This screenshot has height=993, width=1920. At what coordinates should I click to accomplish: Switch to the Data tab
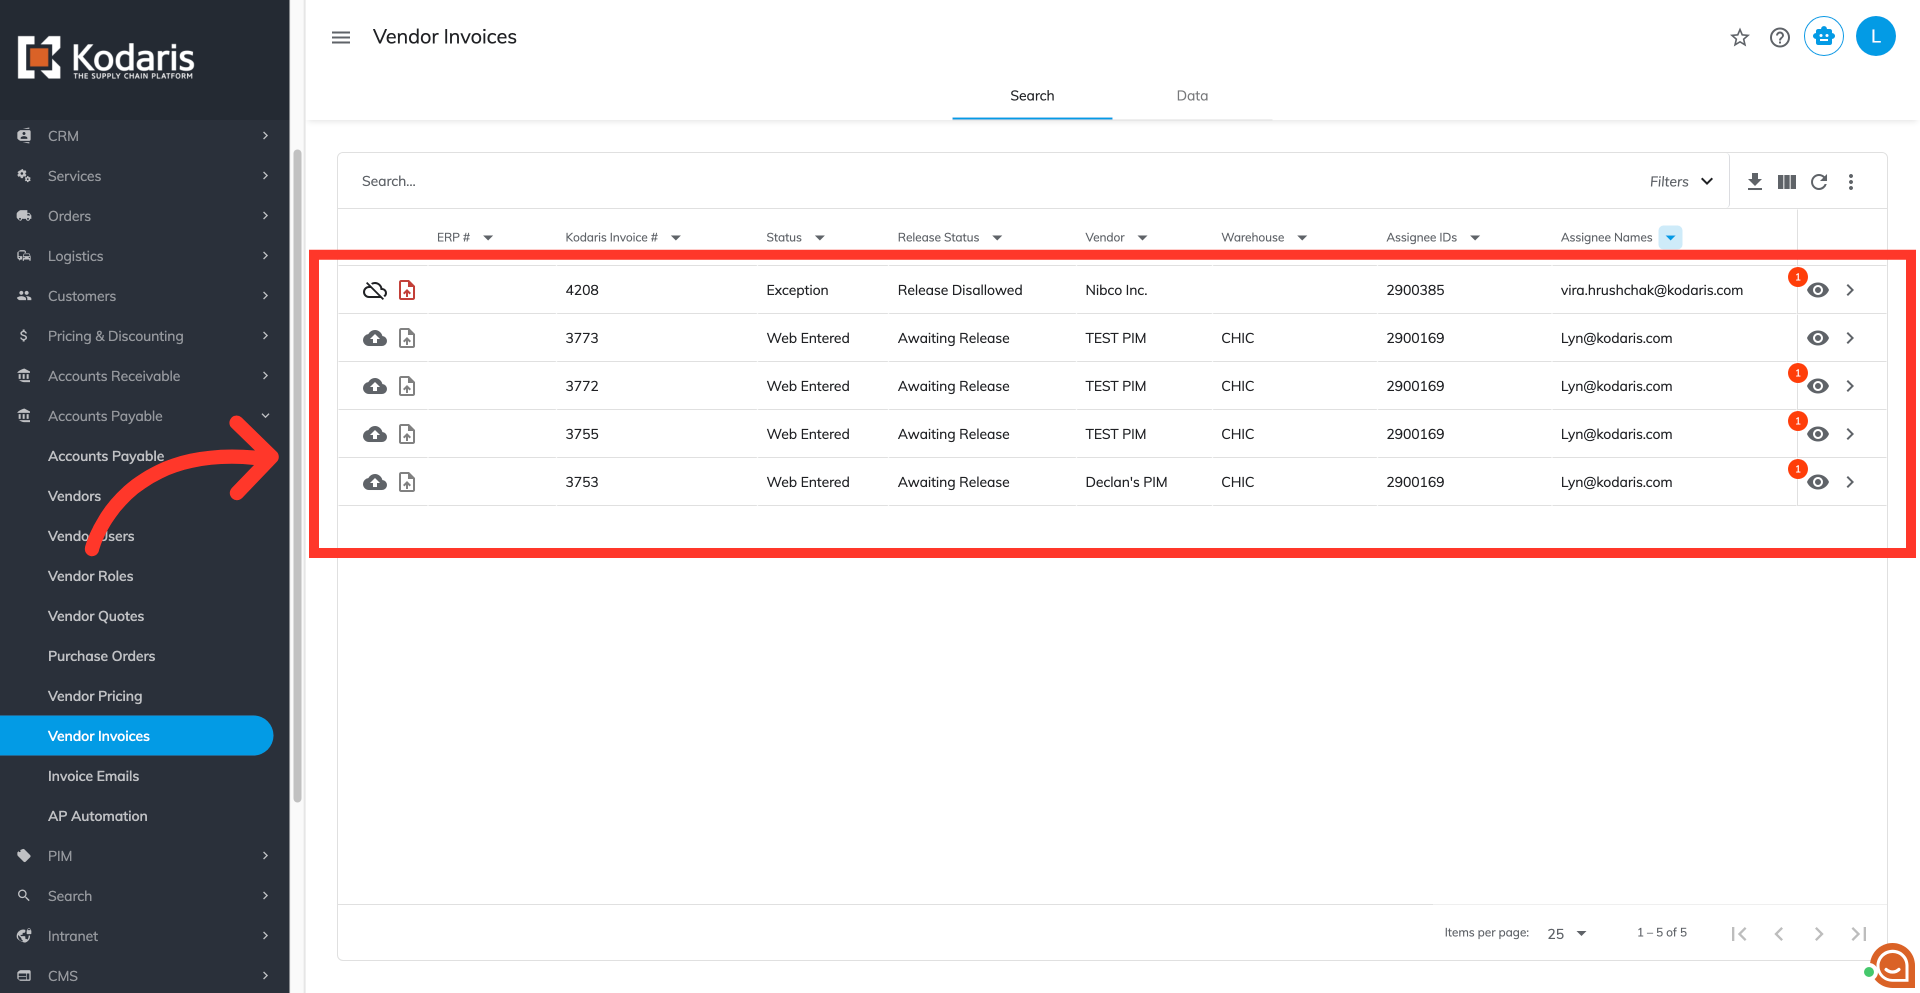click(x=1192, y=96)
